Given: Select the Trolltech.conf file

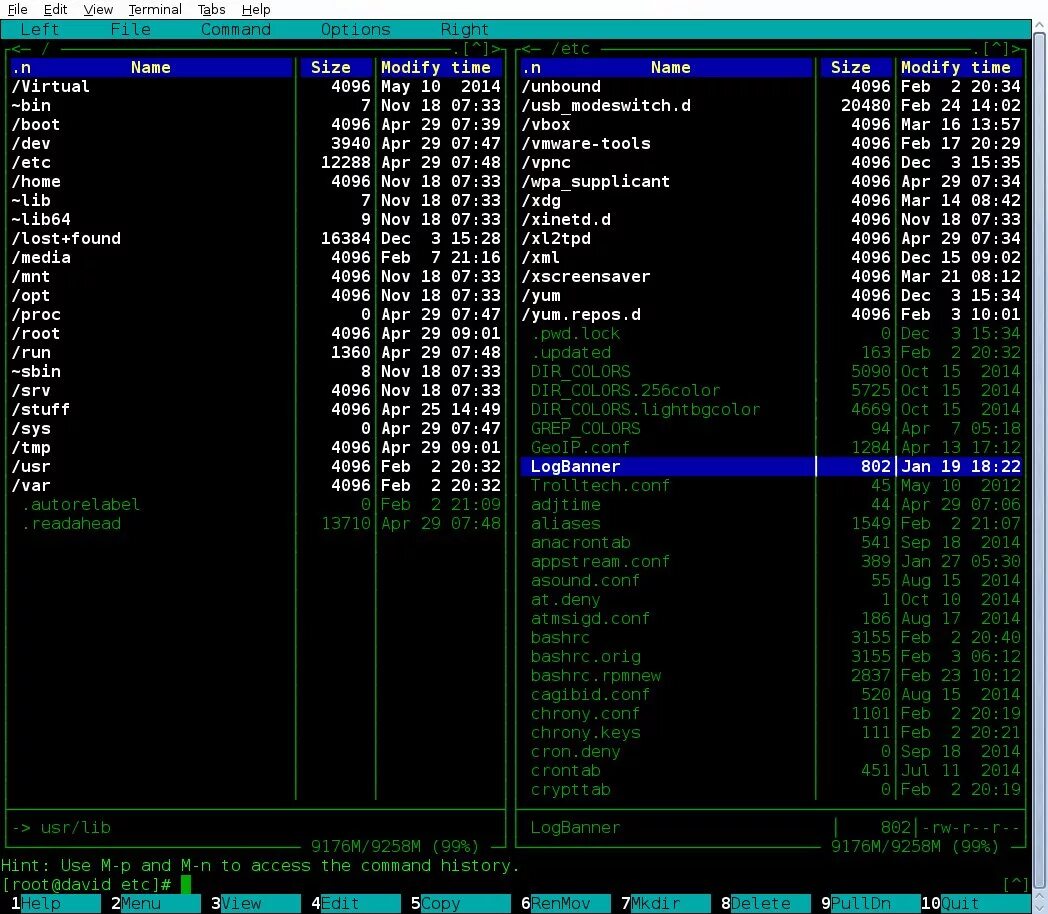Looking at the screenshot, I should pos(771,486).
